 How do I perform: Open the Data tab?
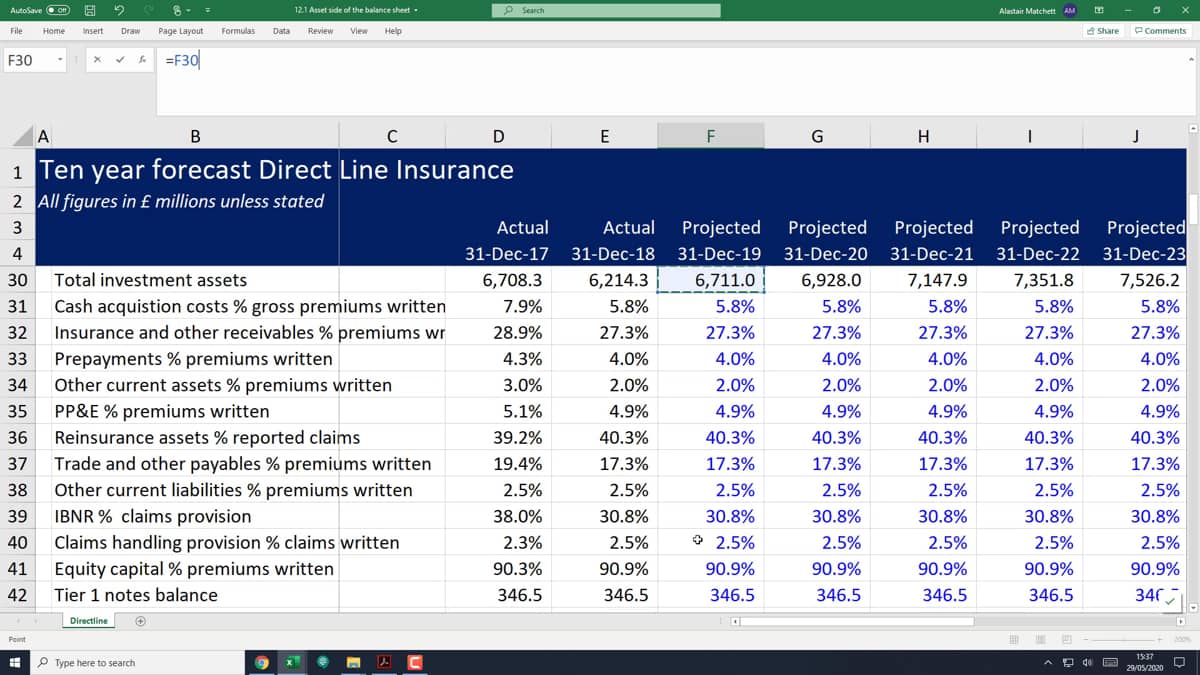[282, 31]
